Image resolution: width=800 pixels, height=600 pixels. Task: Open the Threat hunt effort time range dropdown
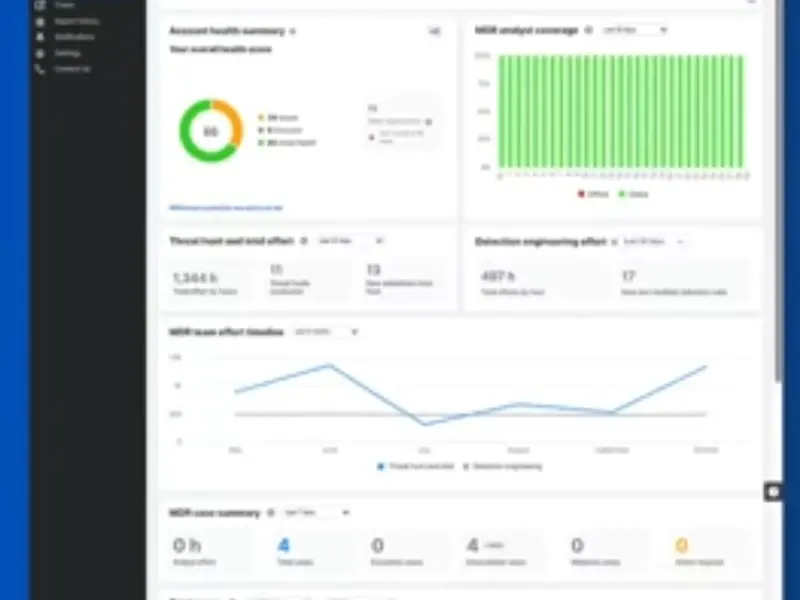(x=349, y=241)
